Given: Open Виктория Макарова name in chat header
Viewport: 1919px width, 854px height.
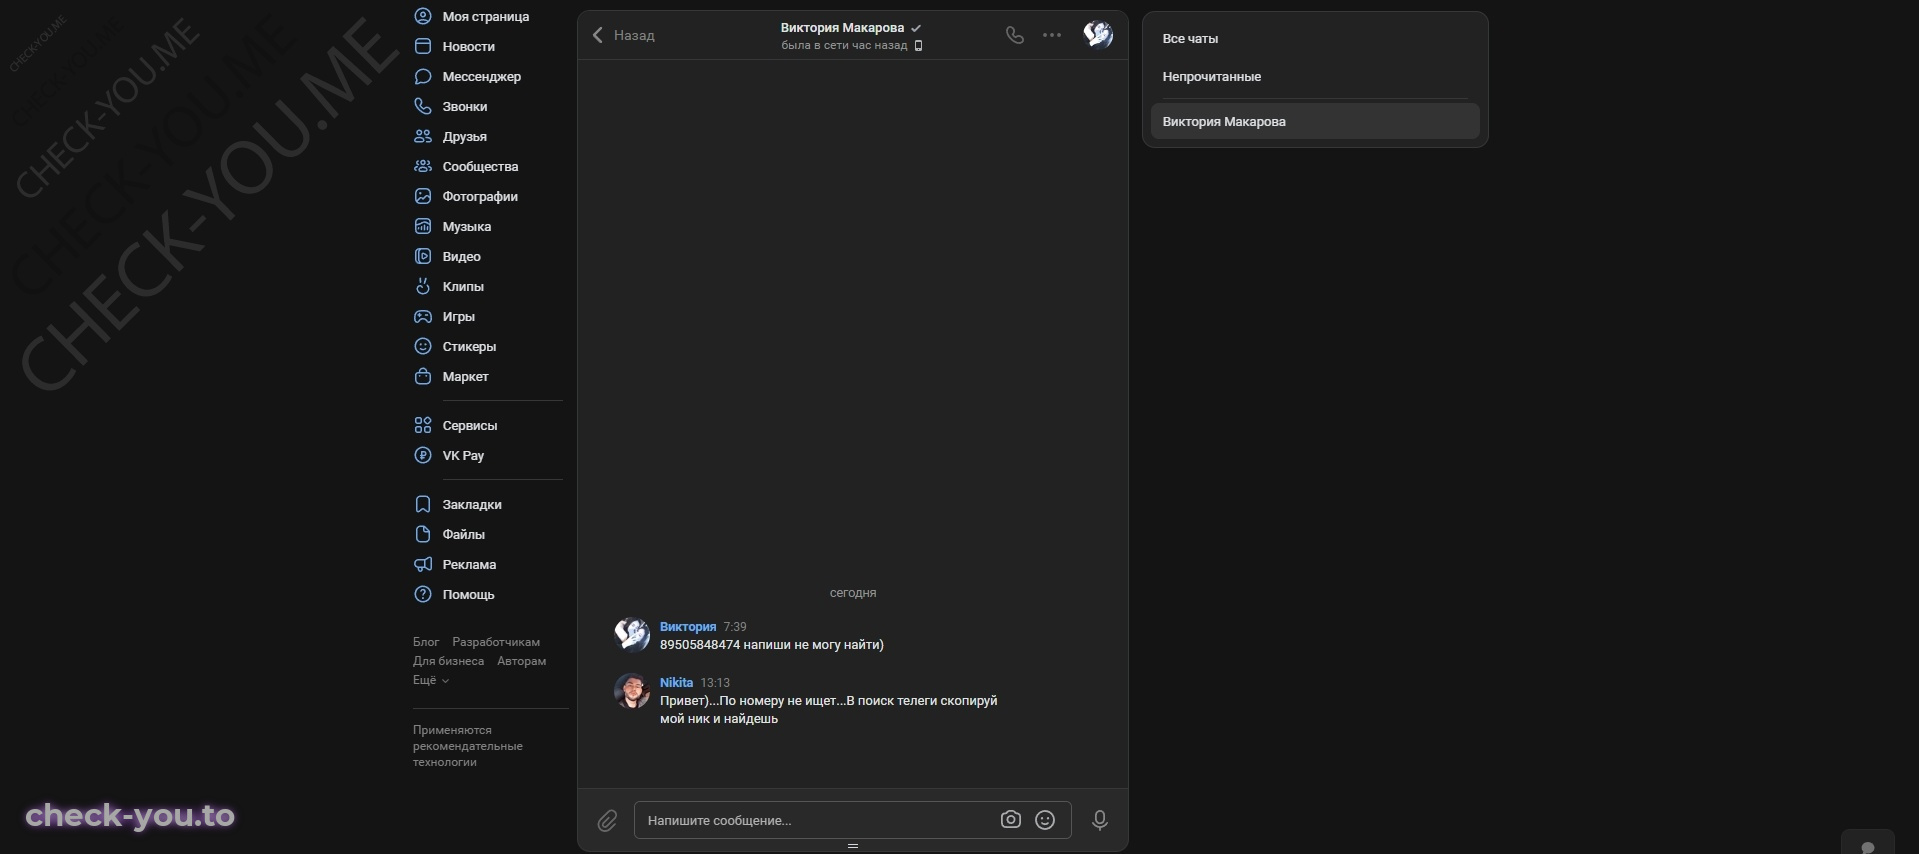Looking at the screenshot, I should coord(842,28).
